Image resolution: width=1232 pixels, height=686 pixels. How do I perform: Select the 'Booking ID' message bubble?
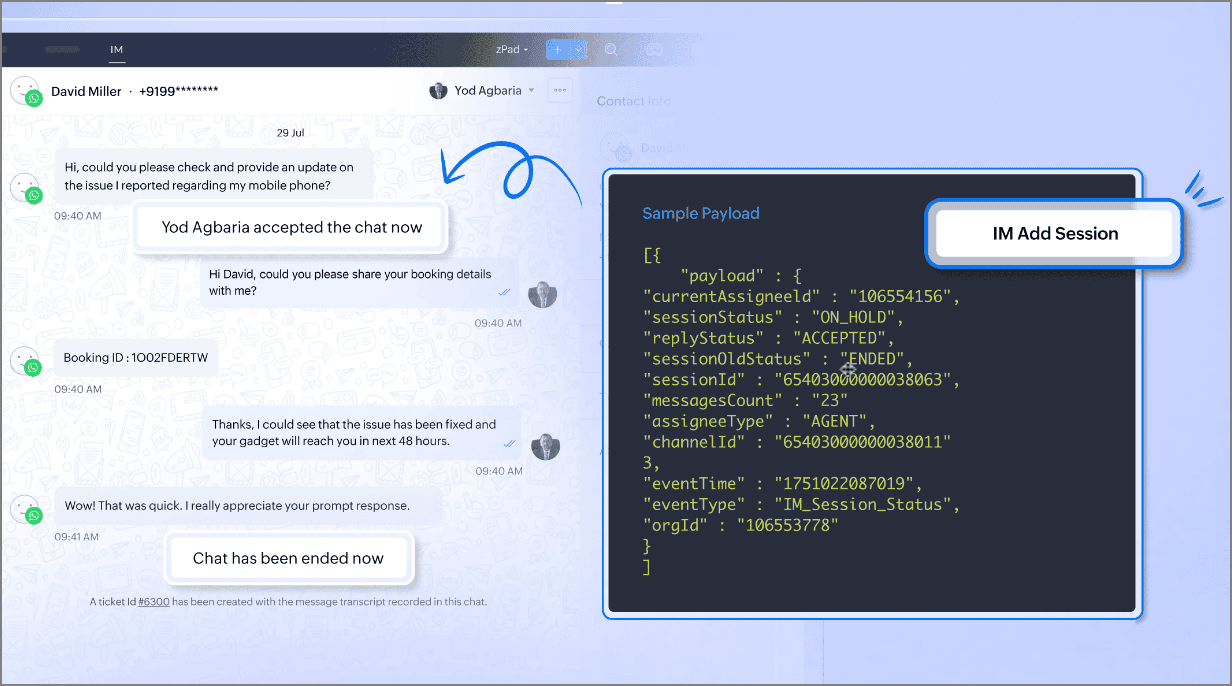[x=136, y=357]
